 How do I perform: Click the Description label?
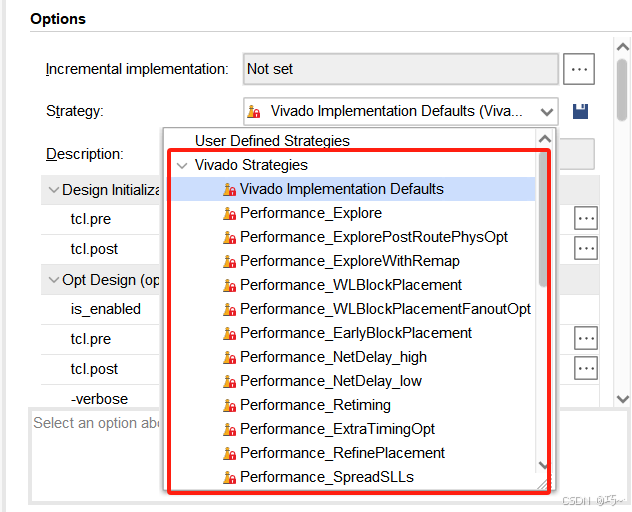tap(85, 154)
